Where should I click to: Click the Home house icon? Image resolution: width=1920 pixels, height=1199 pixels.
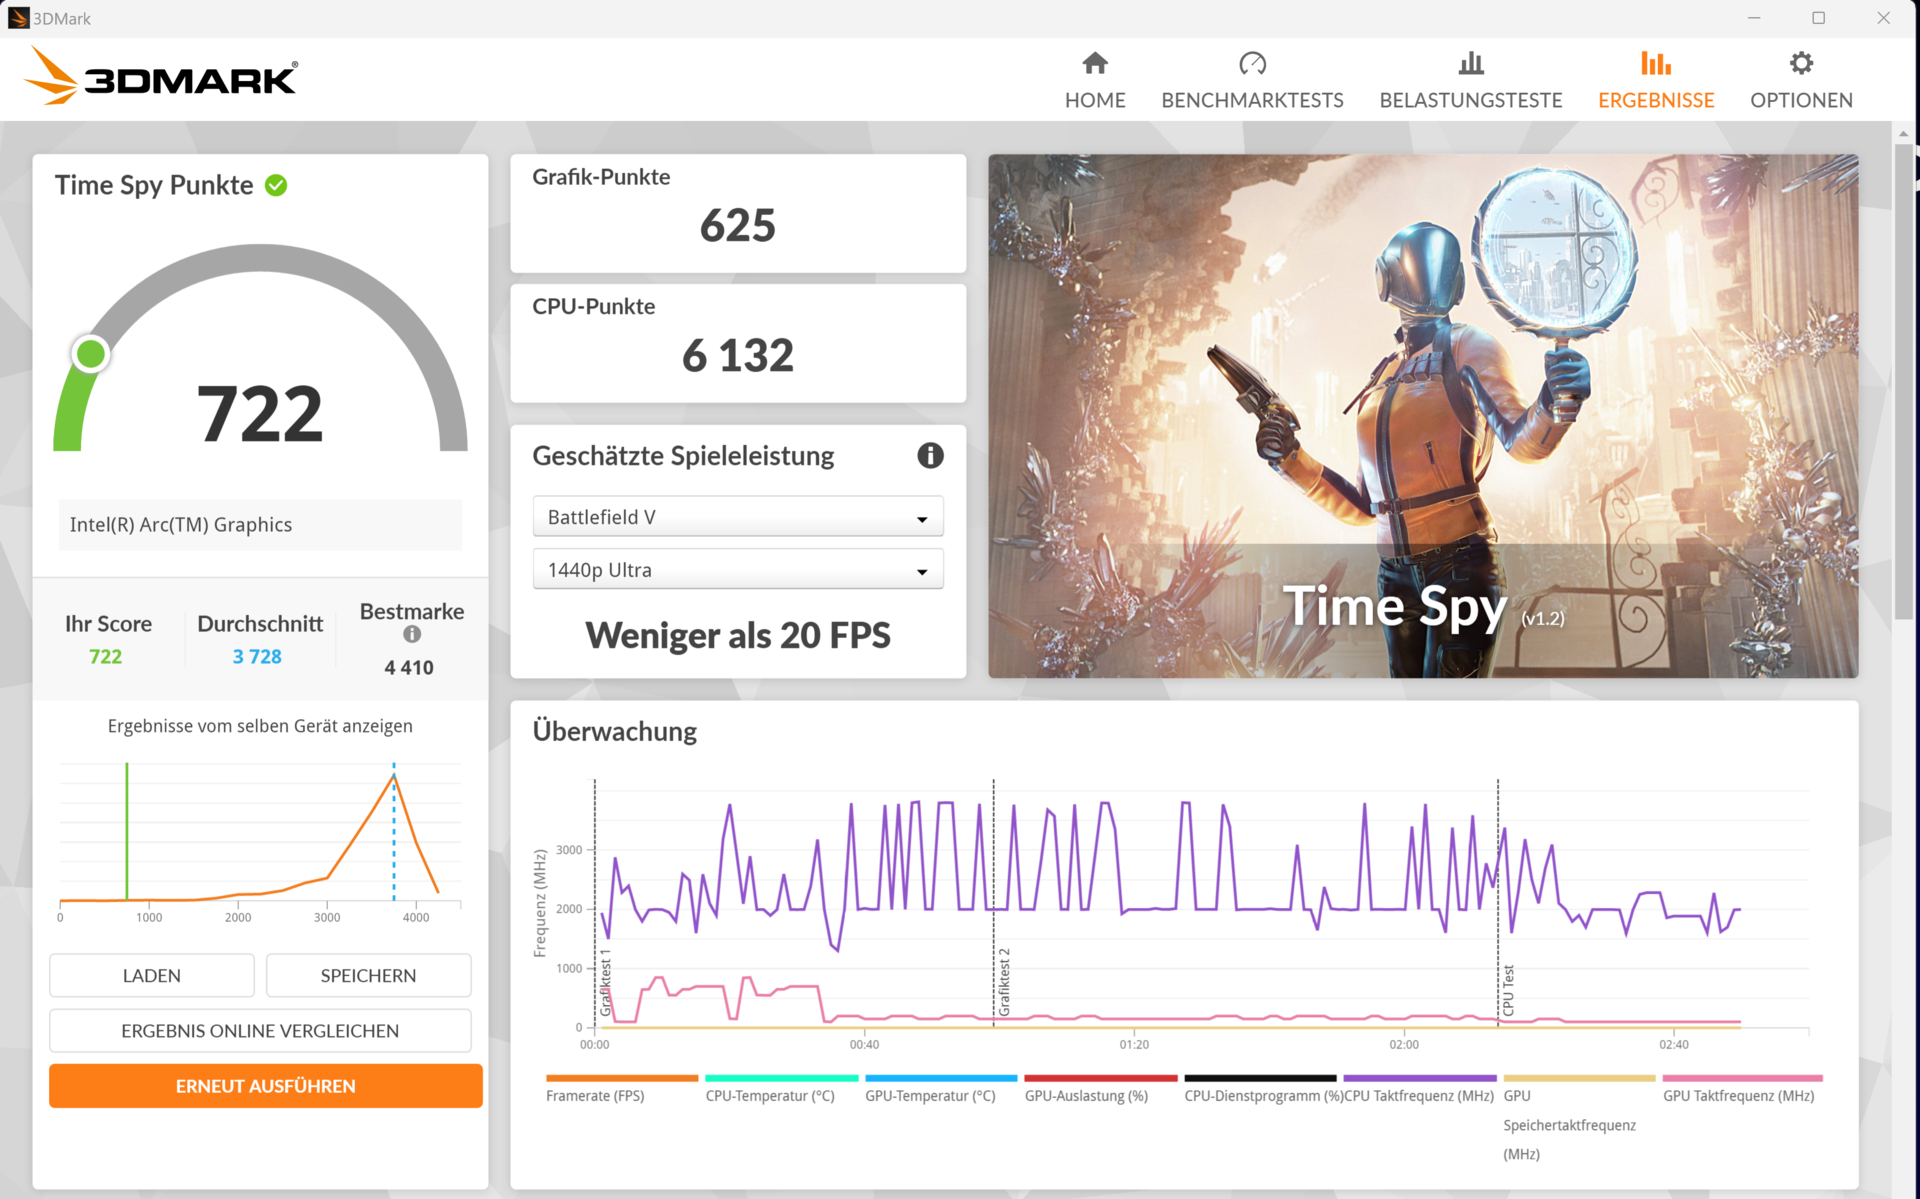(x=1095, y=64)
